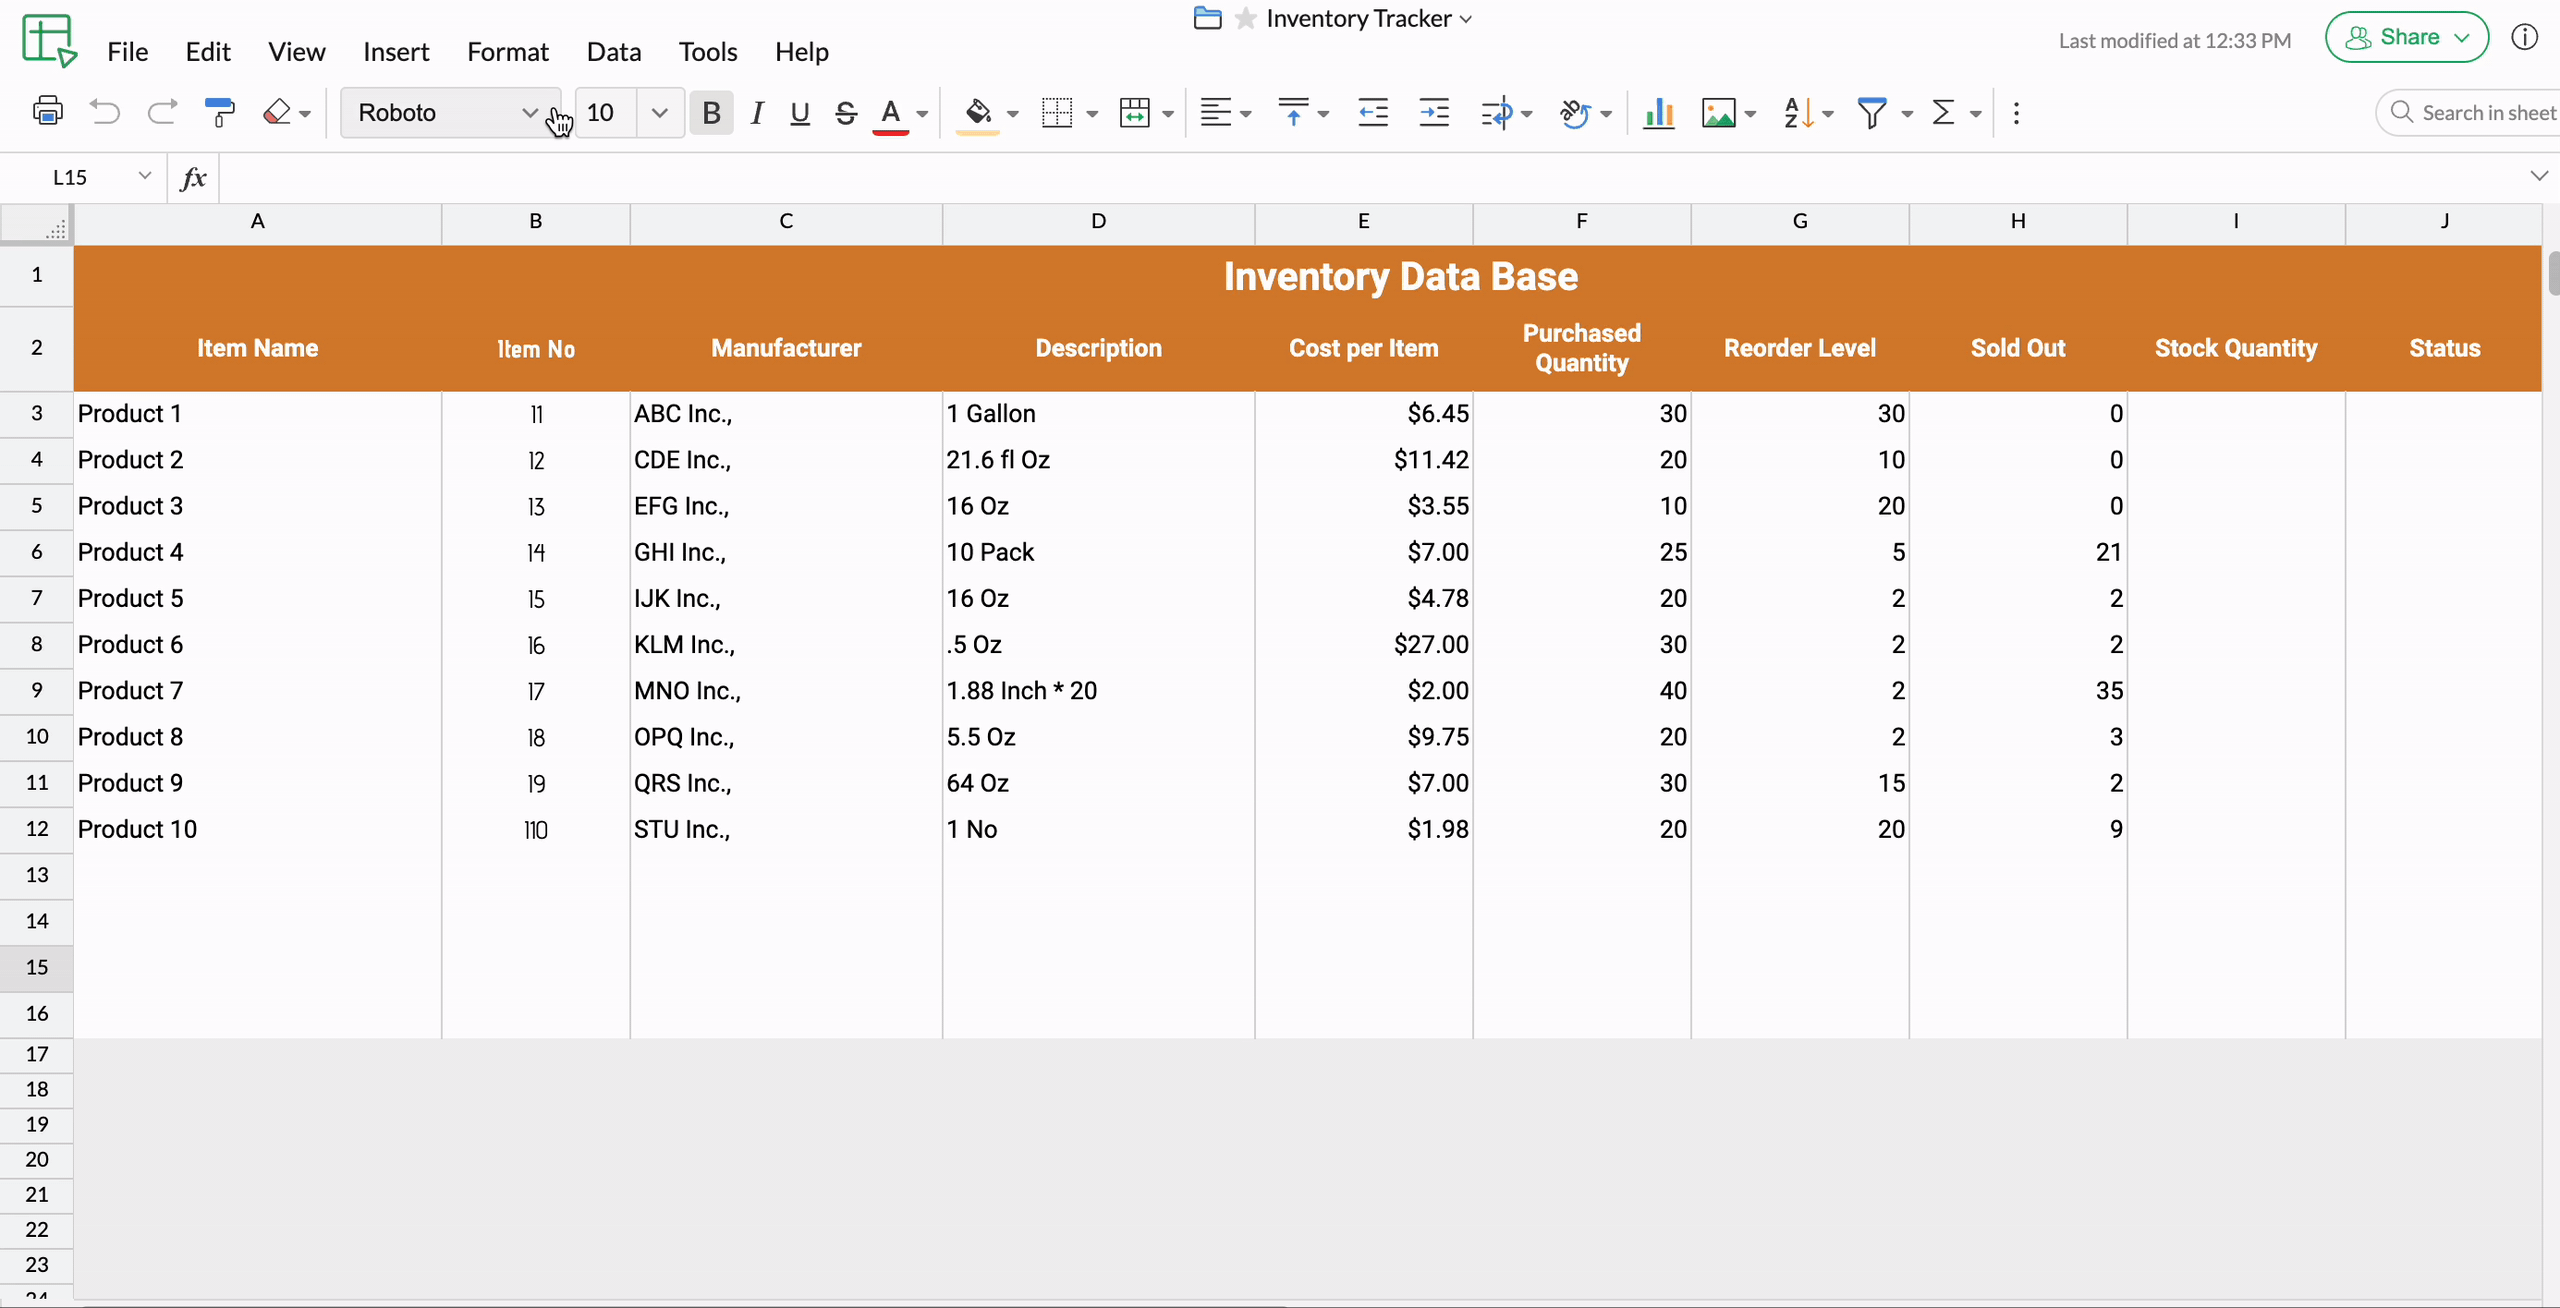Click the merge cells icon
Image resolution: width=2560 pixels, height=1308 pixels.
(1135, 112)
